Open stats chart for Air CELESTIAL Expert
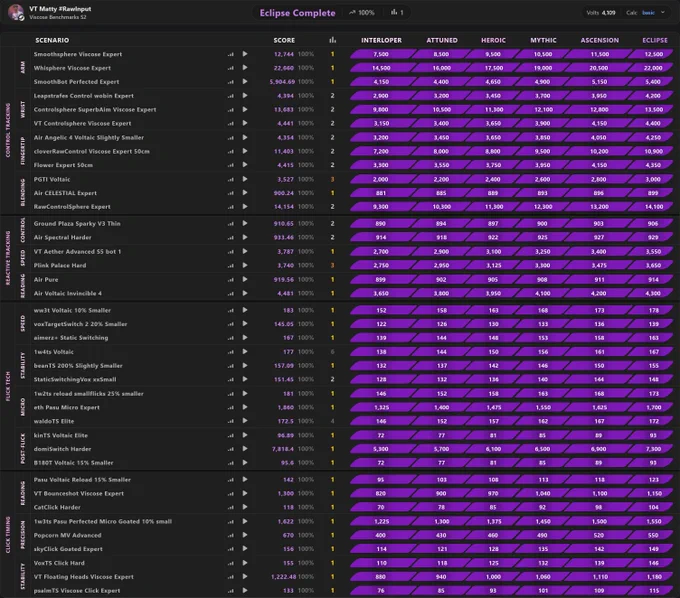Screen dimensions: 680x598 [230, 193]
